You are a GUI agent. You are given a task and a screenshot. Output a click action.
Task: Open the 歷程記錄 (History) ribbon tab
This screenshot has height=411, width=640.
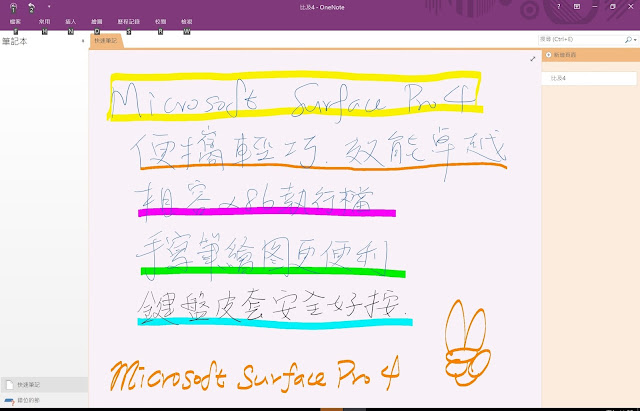tap(129, 22)
